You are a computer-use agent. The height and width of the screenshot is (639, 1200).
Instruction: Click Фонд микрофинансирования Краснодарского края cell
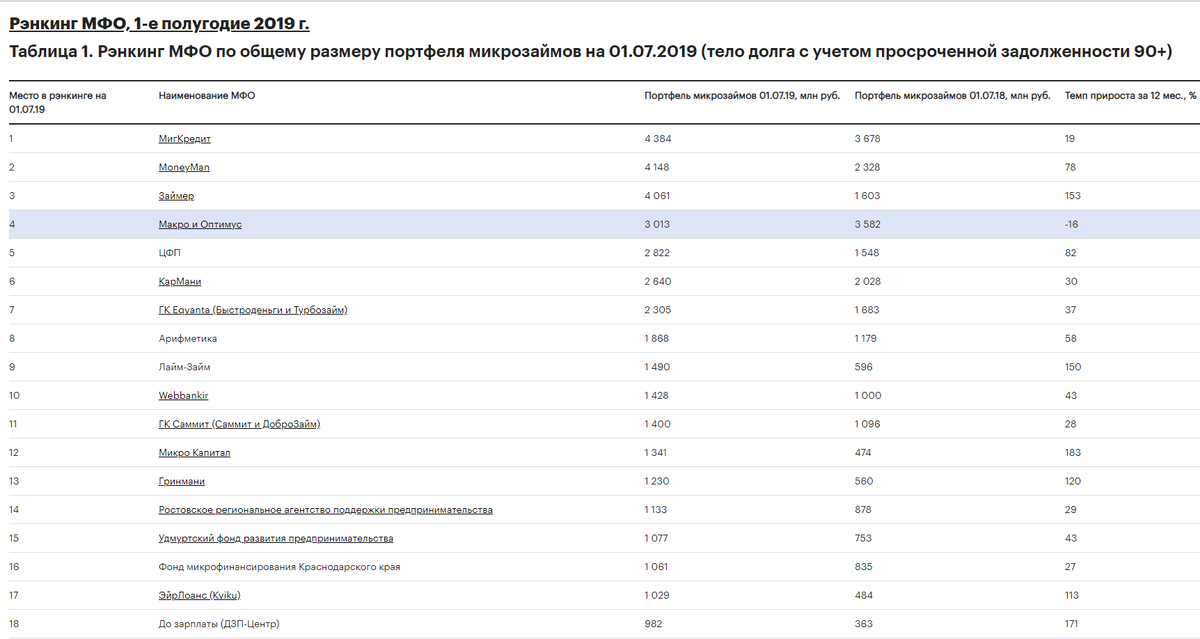pyautogui.click(x=280, y=567)
